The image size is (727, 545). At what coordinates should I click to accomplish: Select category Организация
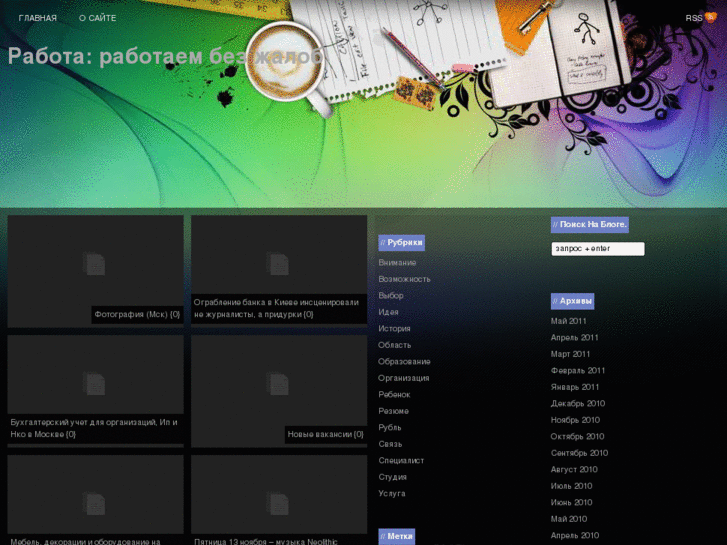point(404,378)
